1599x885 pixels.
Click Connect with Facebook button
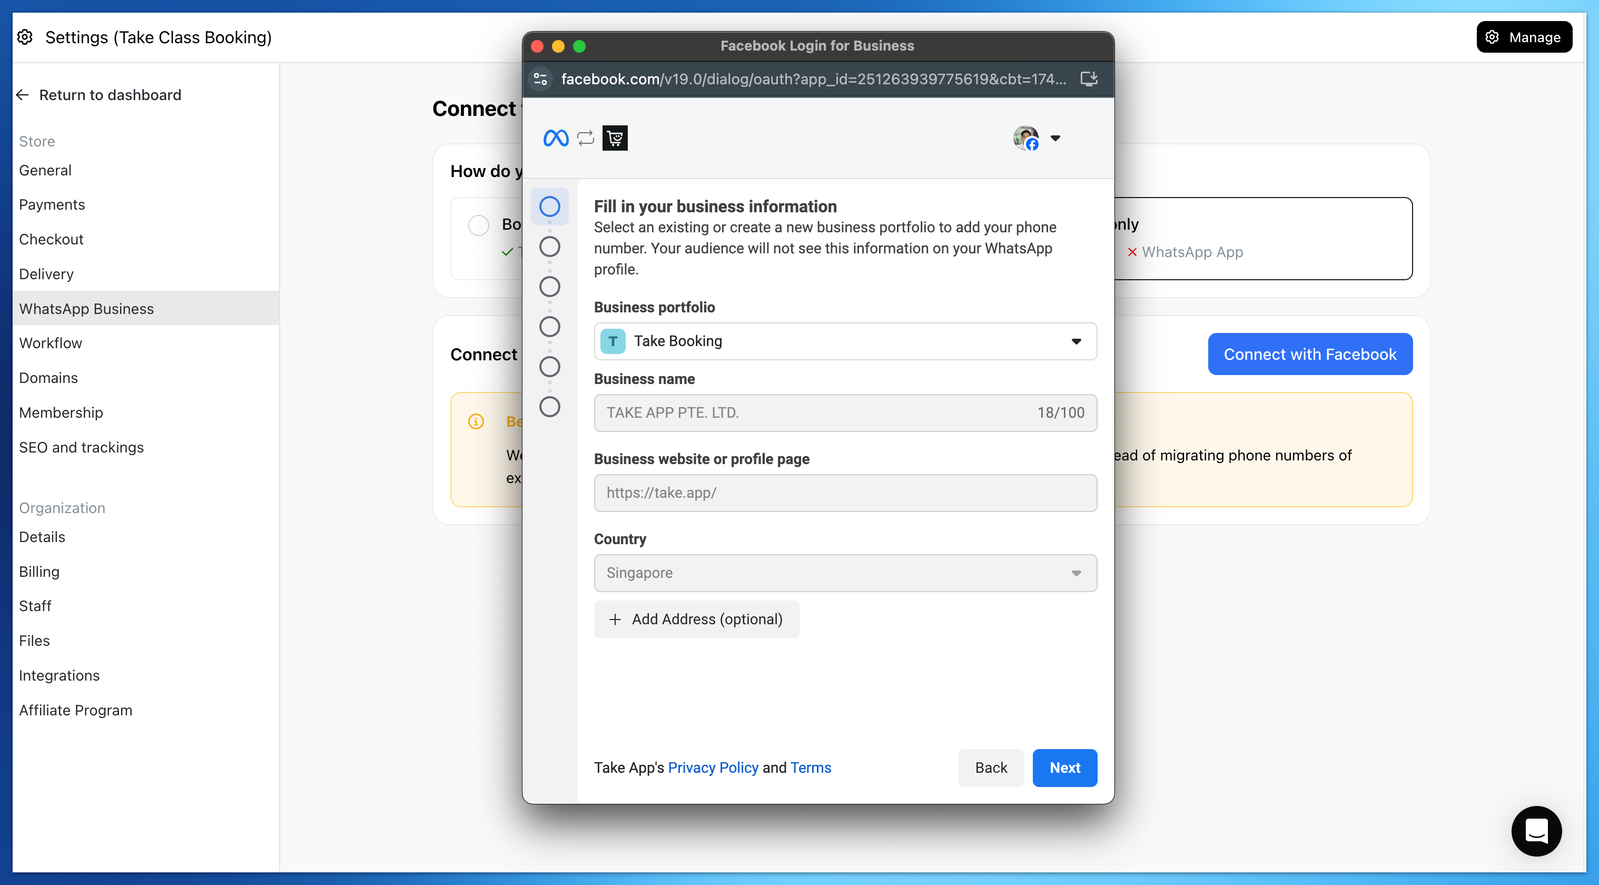click(x=1310, y=354)
